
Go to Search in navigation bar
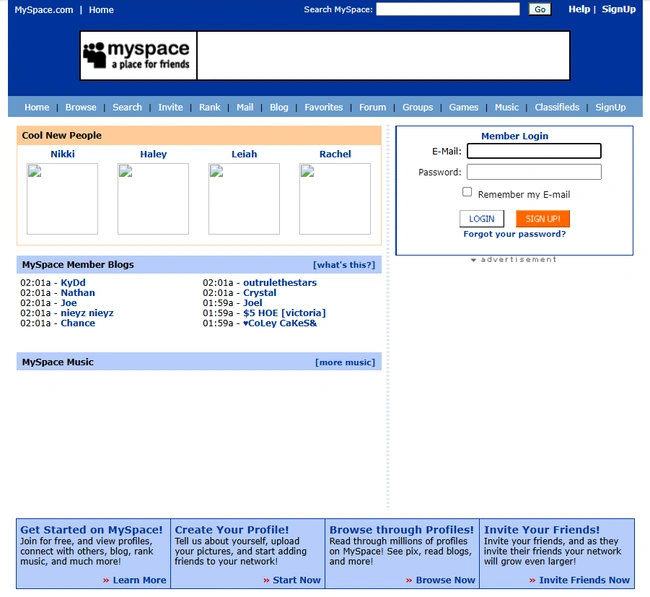[127, 107]
